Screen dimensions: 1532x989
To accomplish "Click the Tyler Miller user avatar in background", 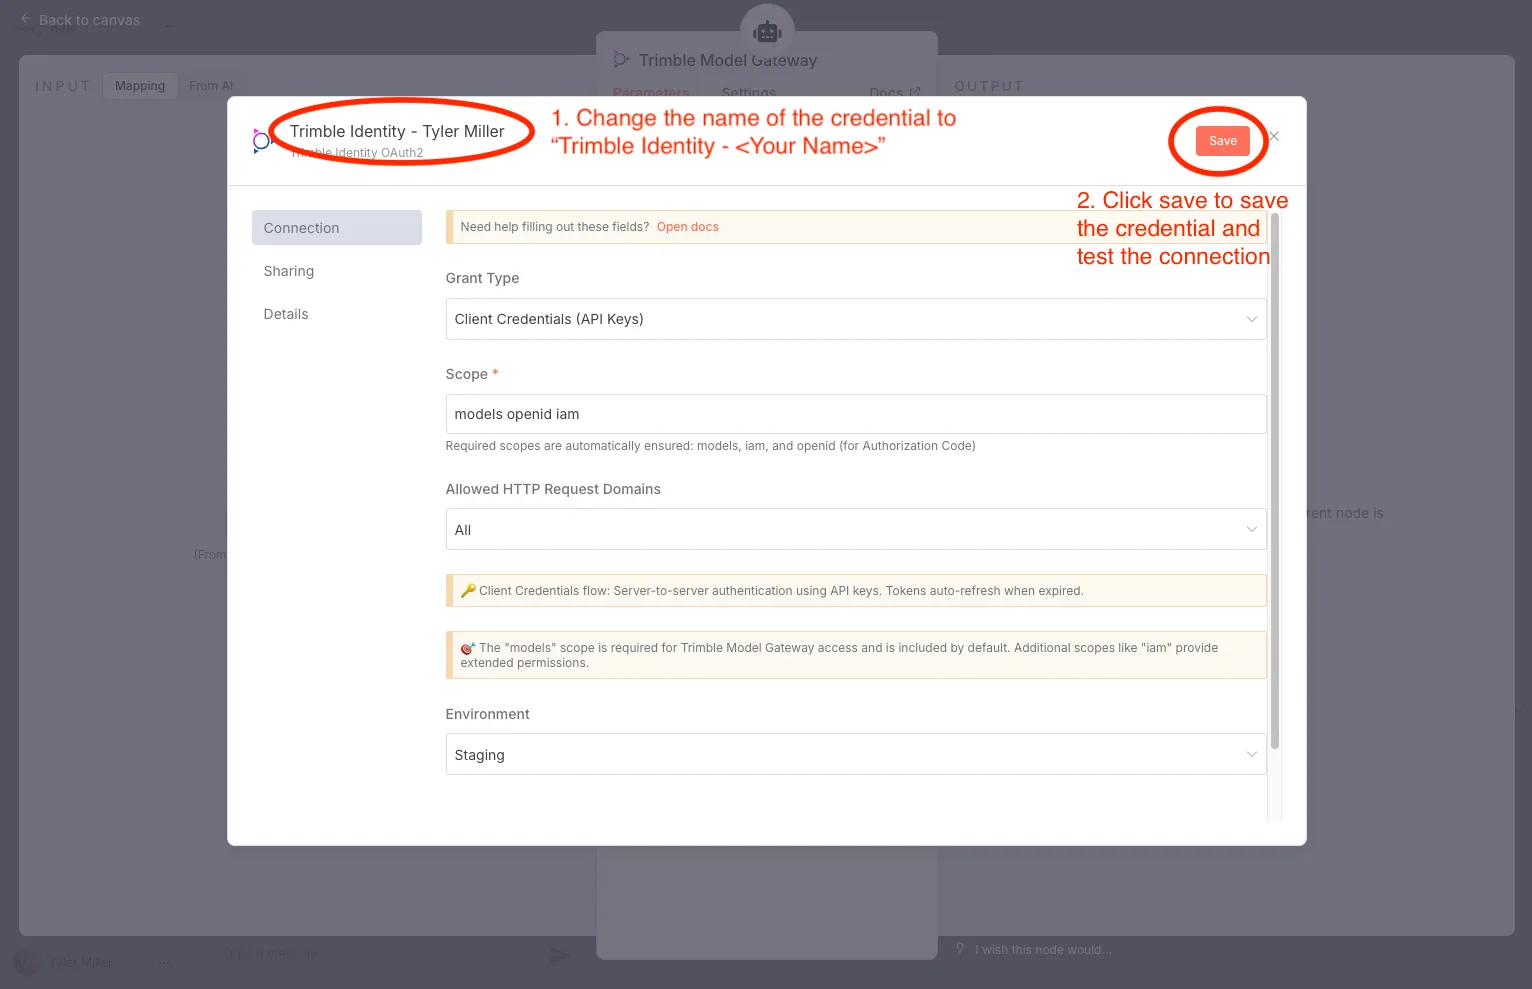I will pos(27,962).
